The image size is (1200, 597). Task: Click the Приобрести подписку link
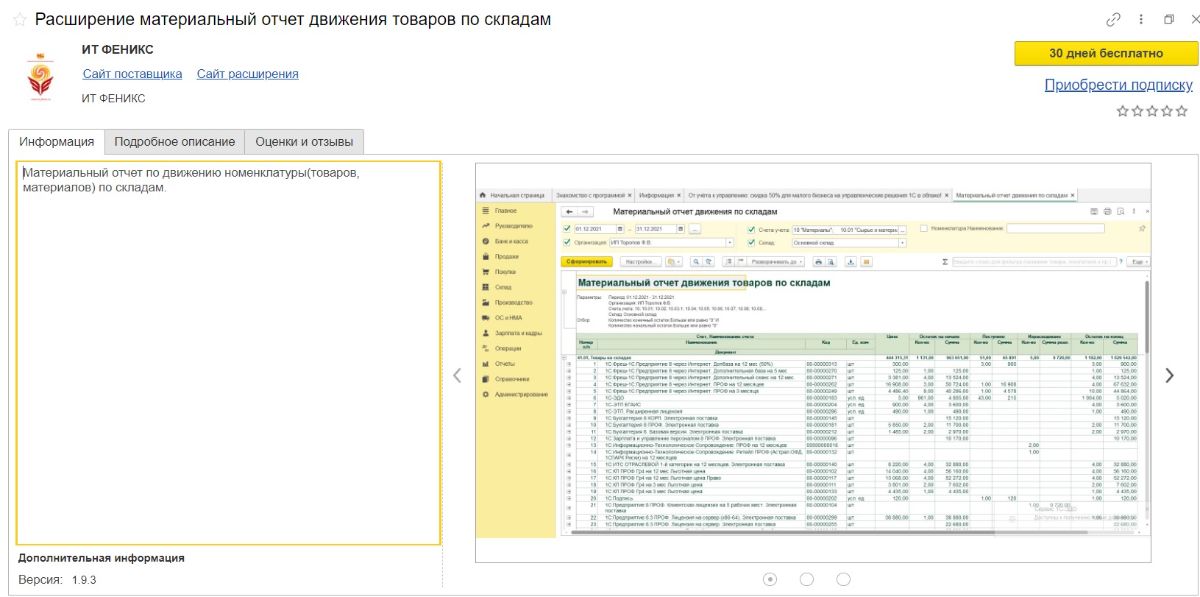tap(1118, 85)
